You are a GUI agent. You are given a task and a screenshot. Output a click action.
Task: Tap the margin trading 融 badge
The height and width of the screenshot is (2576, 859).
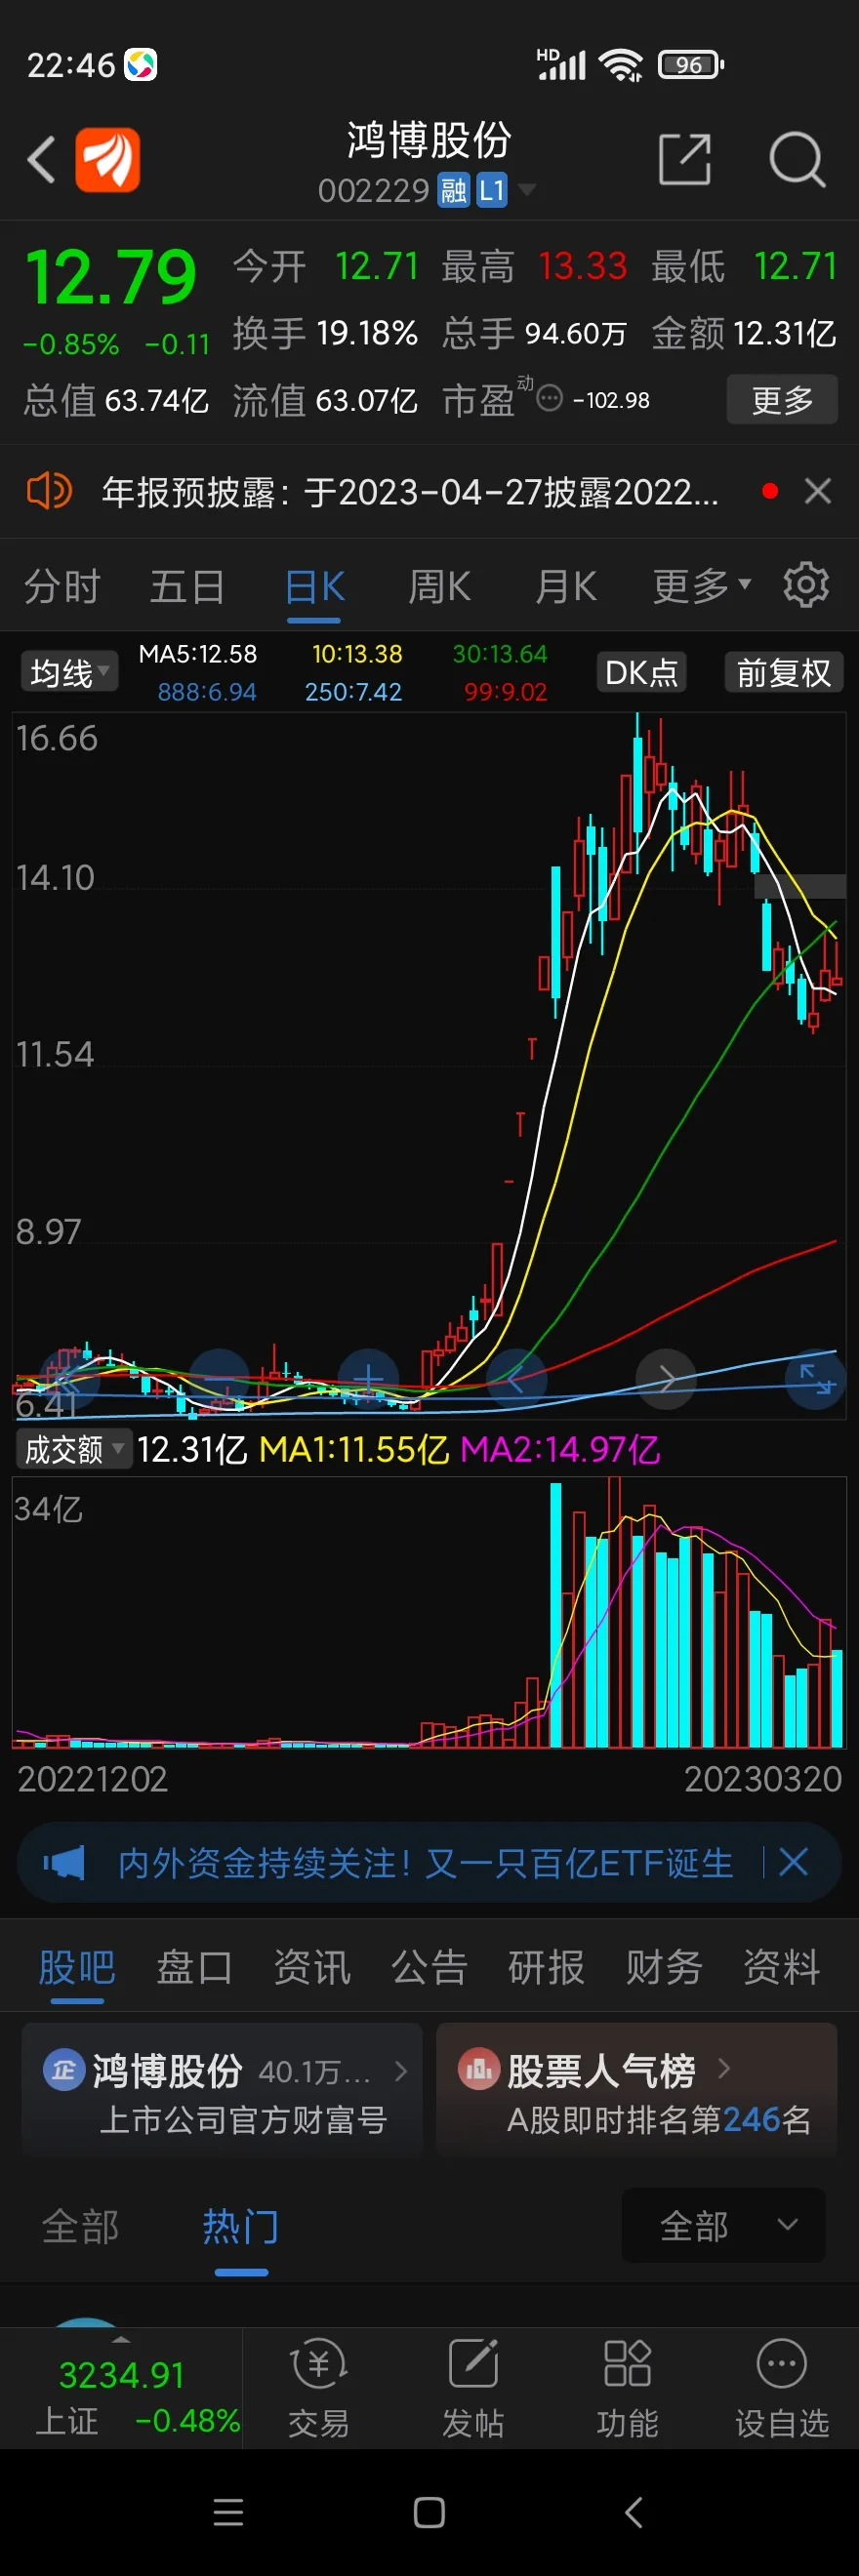click(x=453, y=190)
